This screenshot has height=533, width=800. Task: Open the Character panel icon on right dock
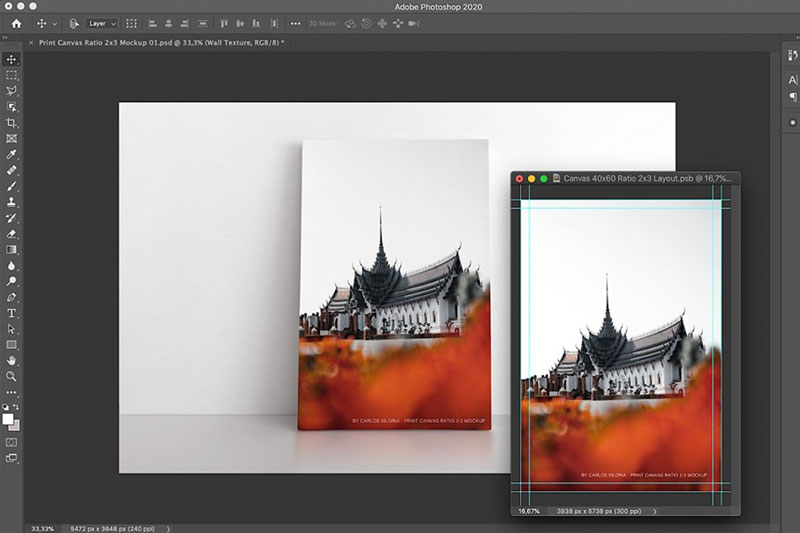click(792, 80)
